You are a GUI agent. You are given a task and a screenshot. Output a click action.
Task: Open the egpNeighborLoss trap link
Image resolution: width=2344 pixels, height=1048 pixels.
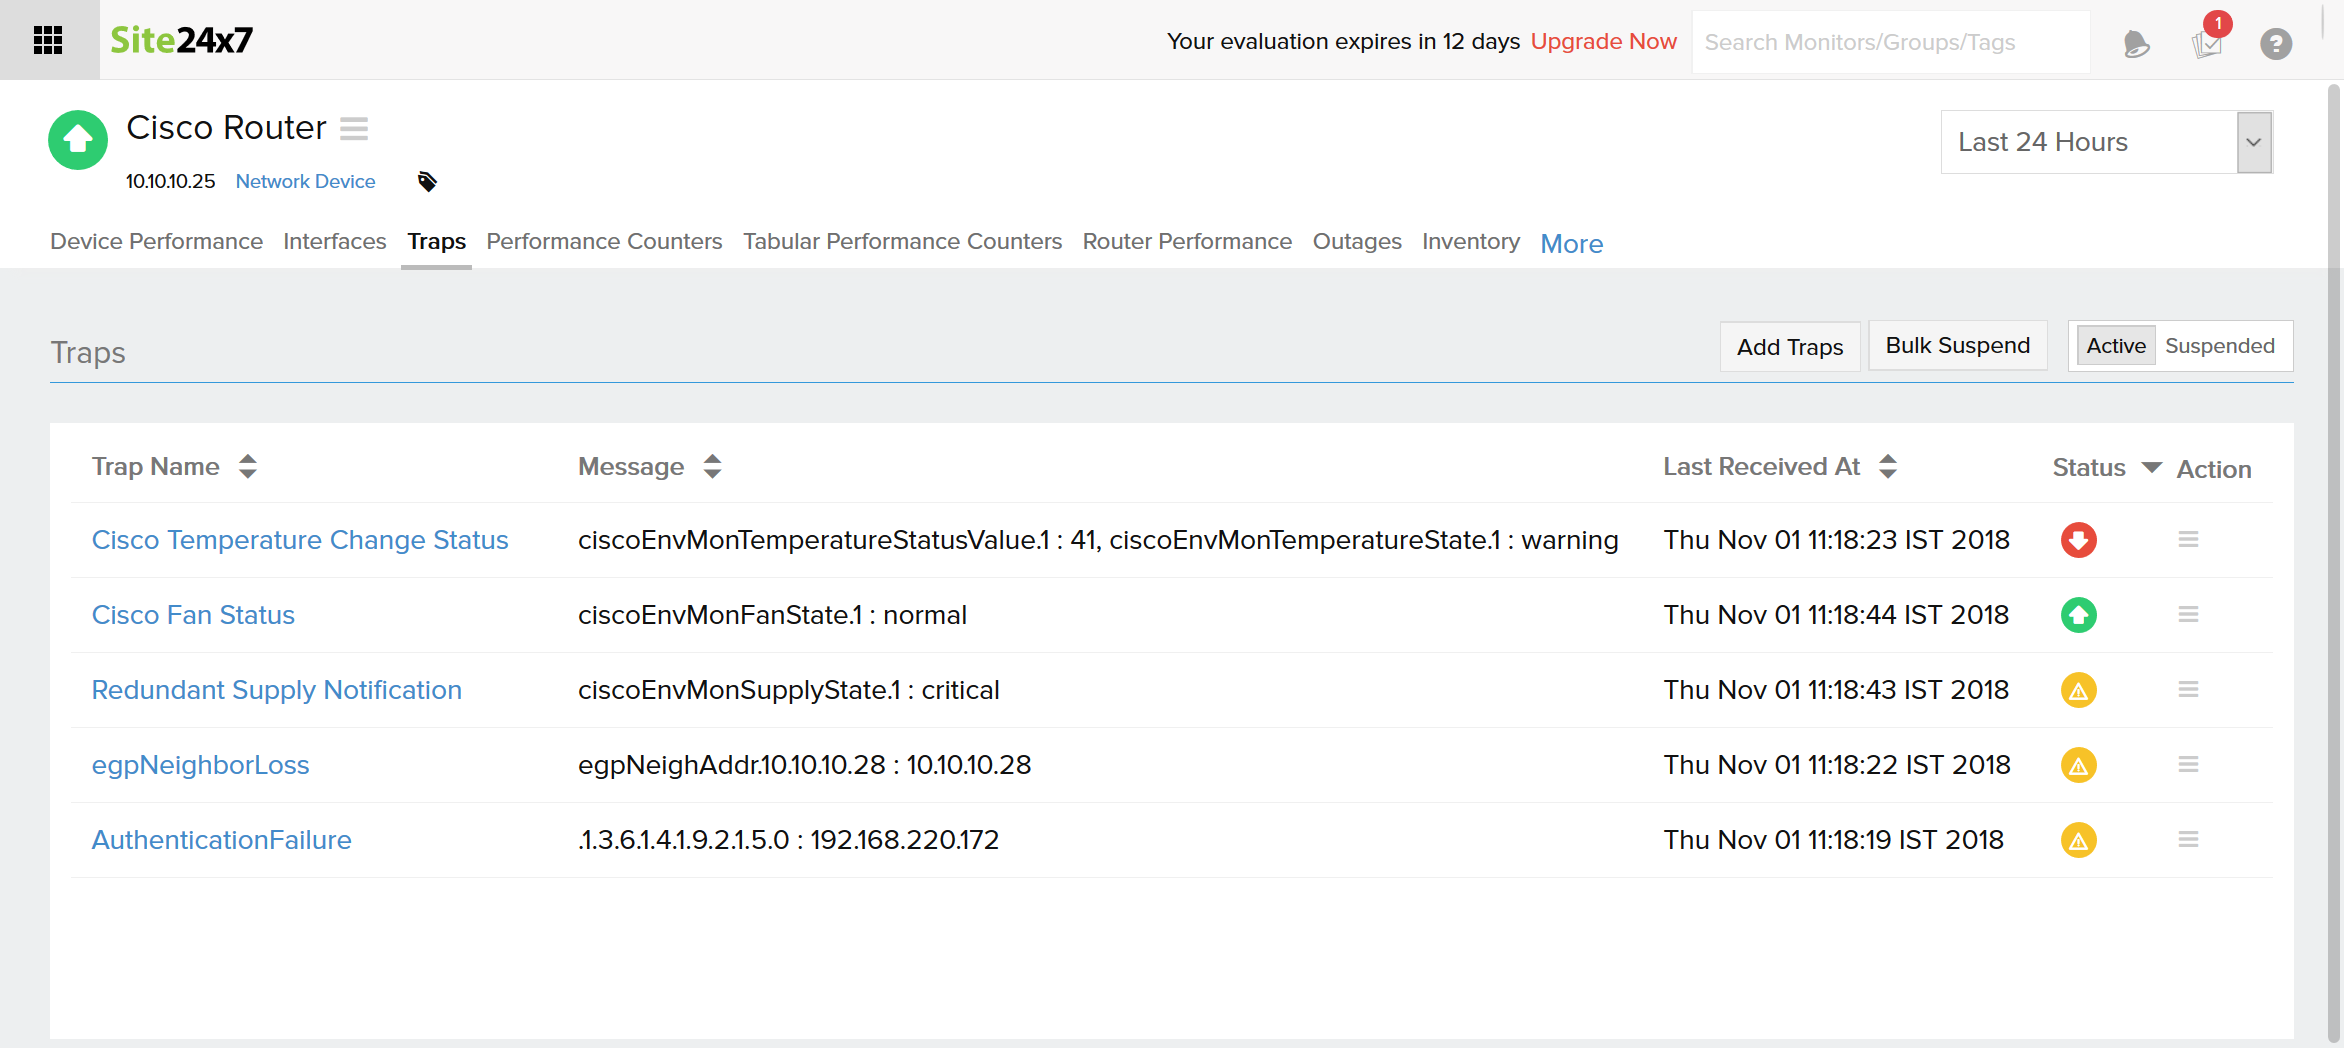click(200, 765)
